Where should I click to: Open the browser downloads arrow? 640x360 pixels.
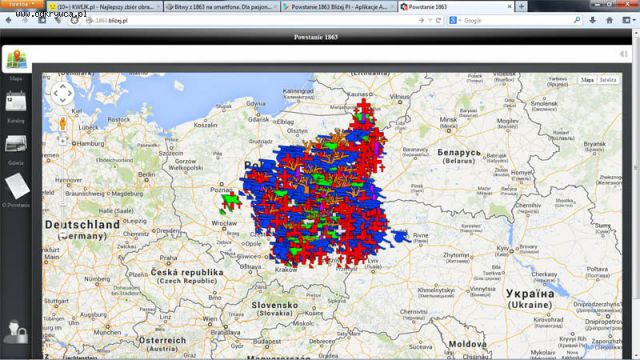[x=593, y=20]
